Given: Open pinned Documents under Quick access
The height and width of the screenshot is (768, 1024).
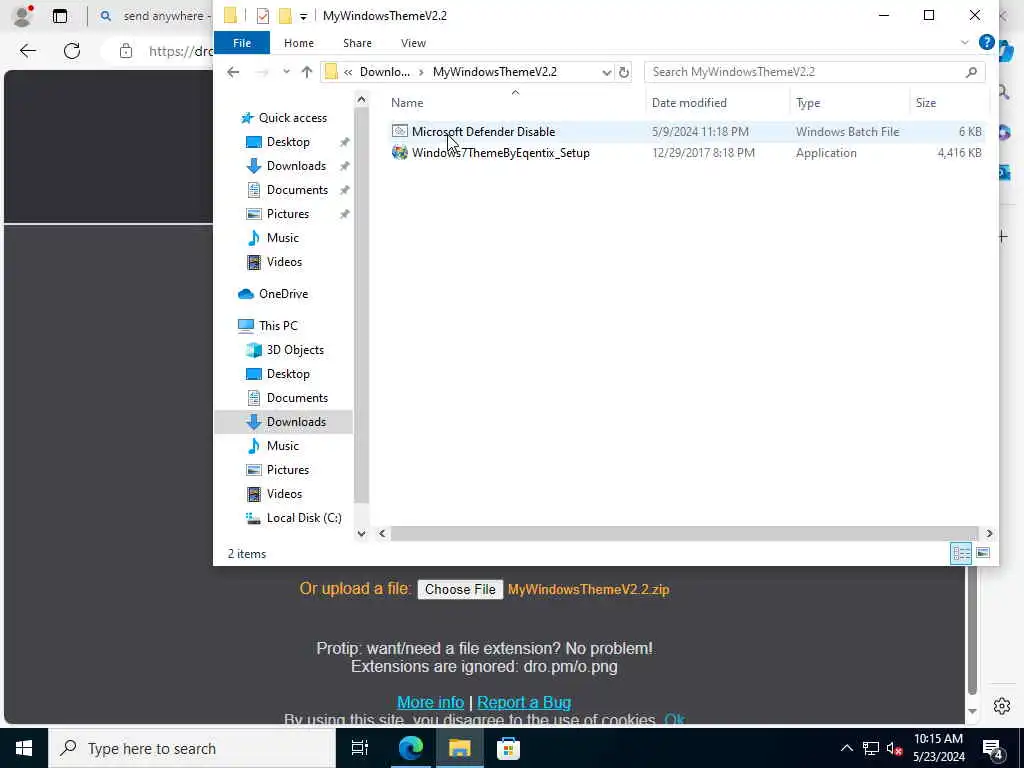Looking at the screenshot, I should (x=297, y=190).
